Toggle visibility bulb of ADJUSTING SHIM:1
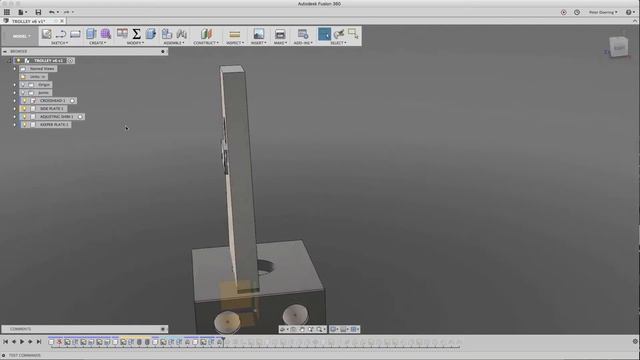 pos(24,117)
